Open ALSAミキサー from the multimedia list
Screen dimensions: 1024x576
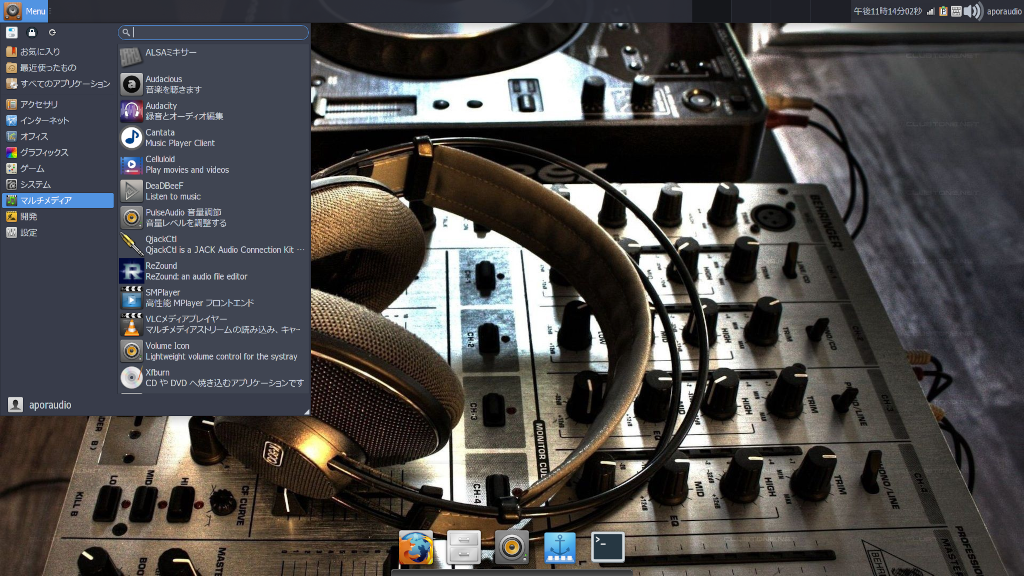point(213,57)
